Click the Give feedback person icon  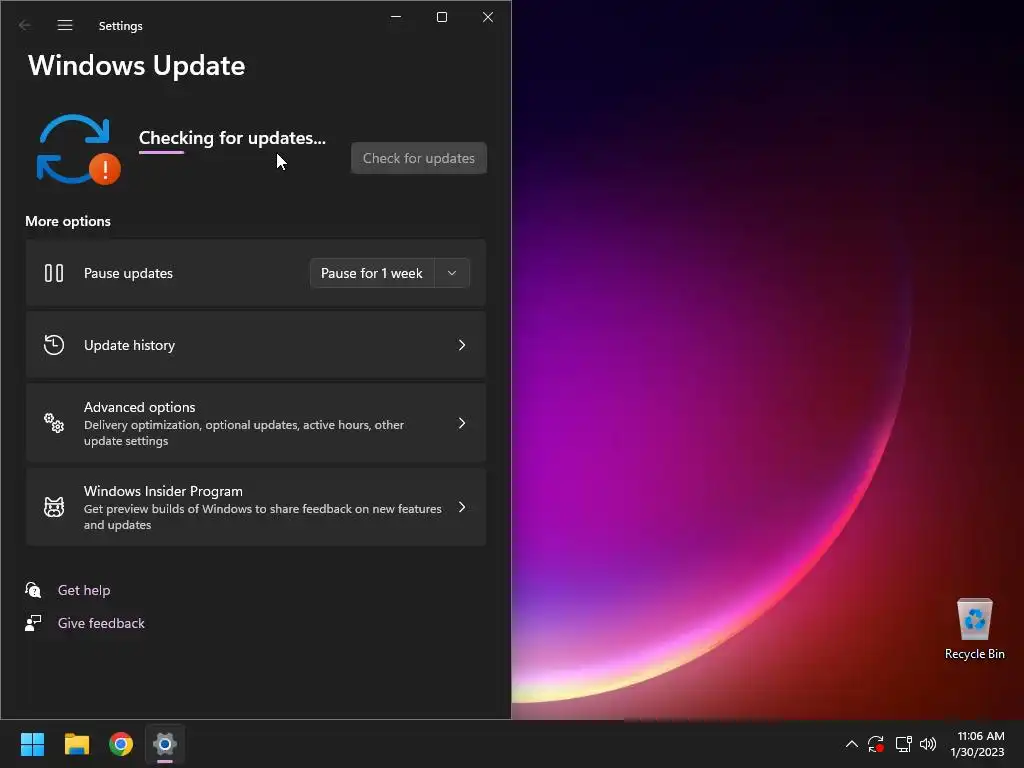tap(33, 623)
